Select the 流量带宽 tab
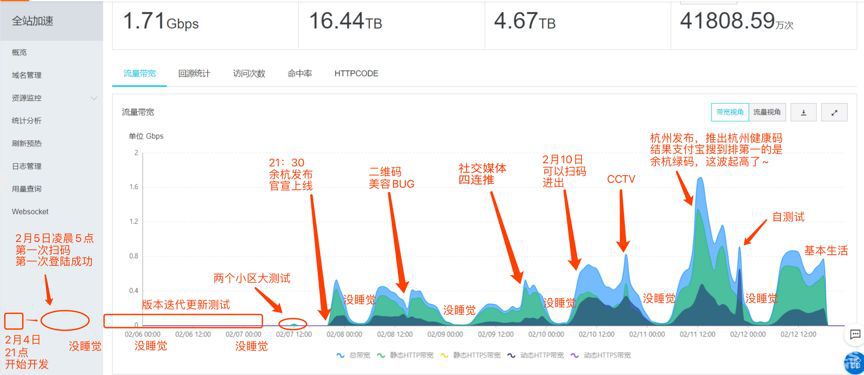 [x=139, y=73]
